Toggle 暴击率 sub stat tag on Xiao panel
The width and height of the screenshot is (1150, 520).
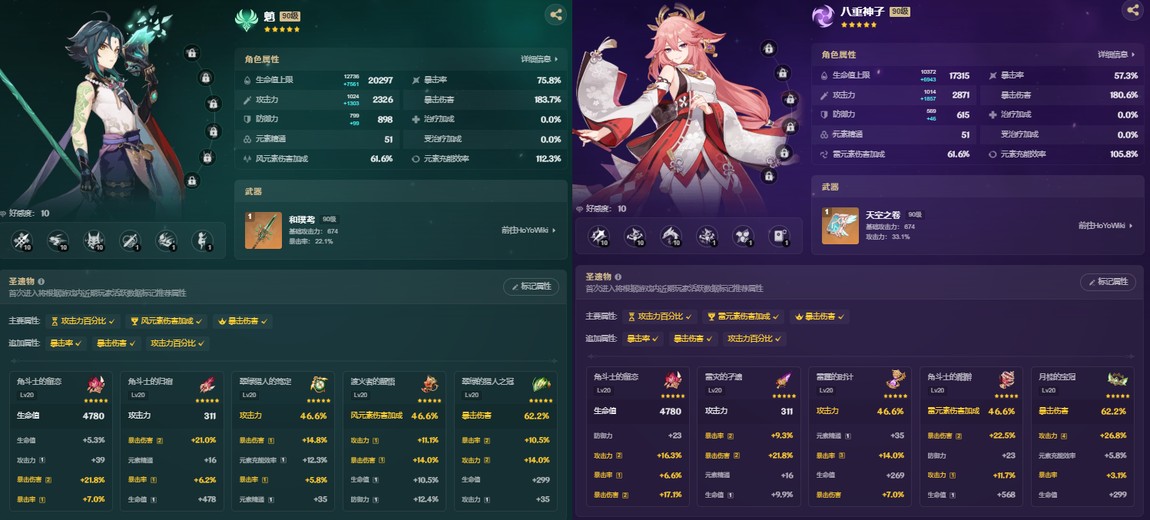click(x=65, y=343)
